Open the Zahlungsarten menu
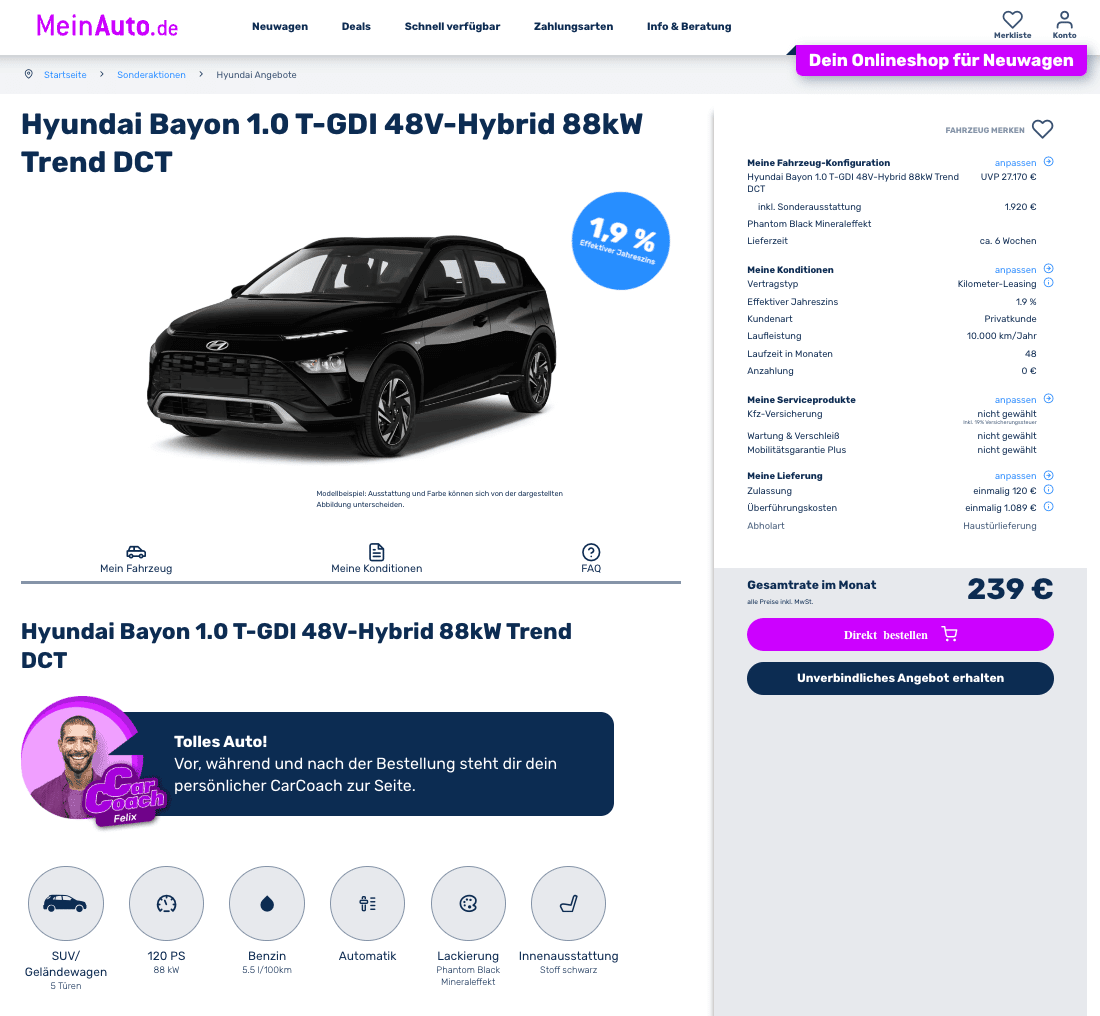 (574, 27)
